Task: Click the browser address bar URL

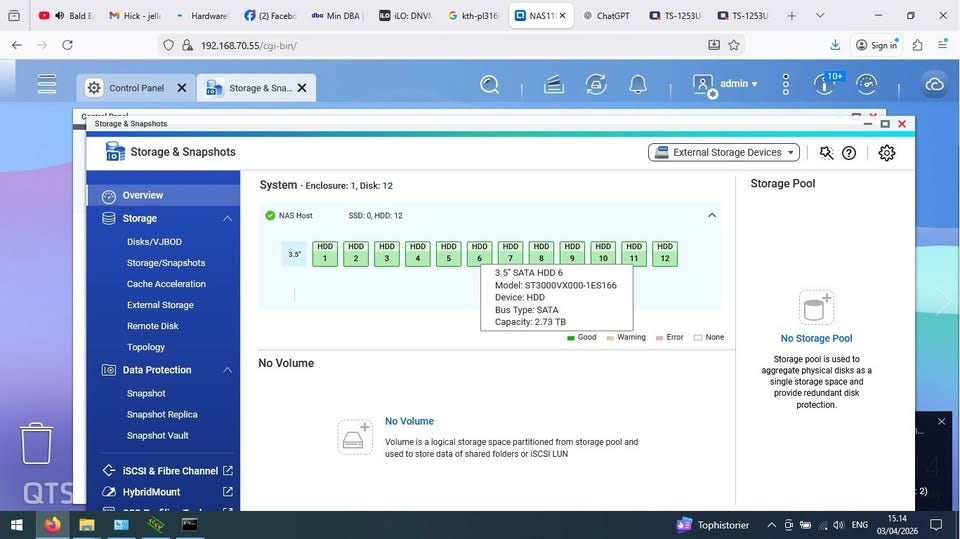Action: 248,45
